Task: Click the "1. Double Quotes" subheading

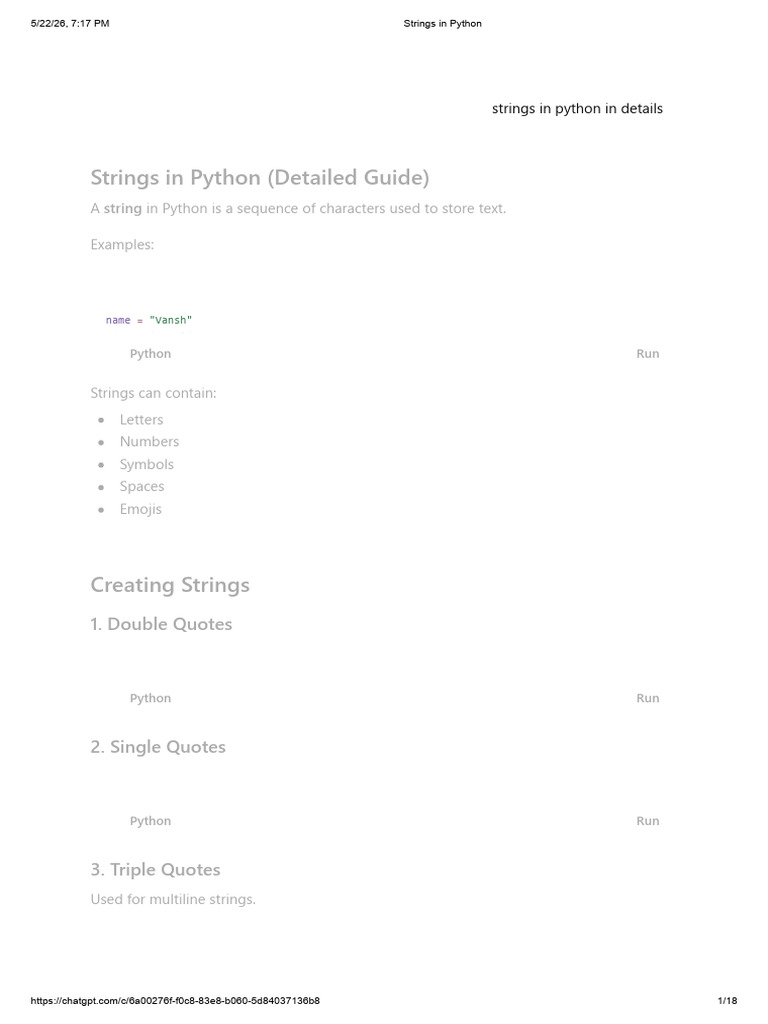Action: pos(161,624)
